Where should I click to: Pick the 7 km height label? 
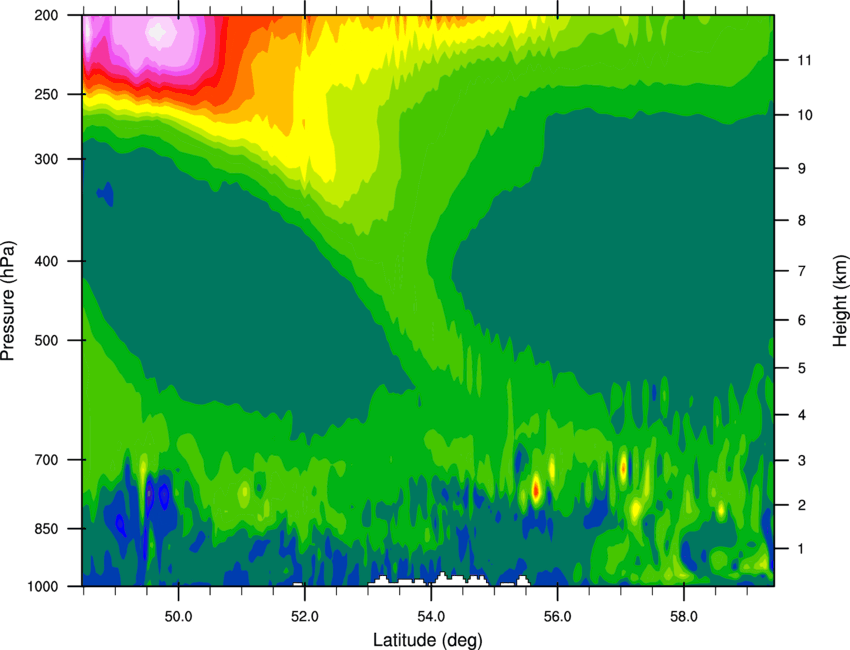(x=802, y=271)
